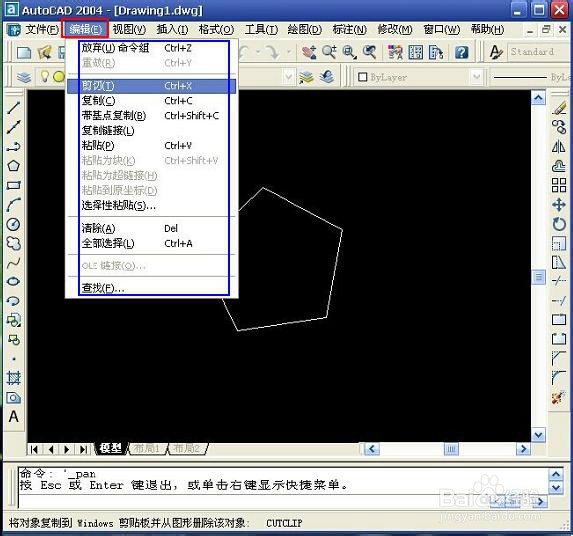
Task: Choose 粘贴(P) from the edit menu
Action: coord(151,145)
